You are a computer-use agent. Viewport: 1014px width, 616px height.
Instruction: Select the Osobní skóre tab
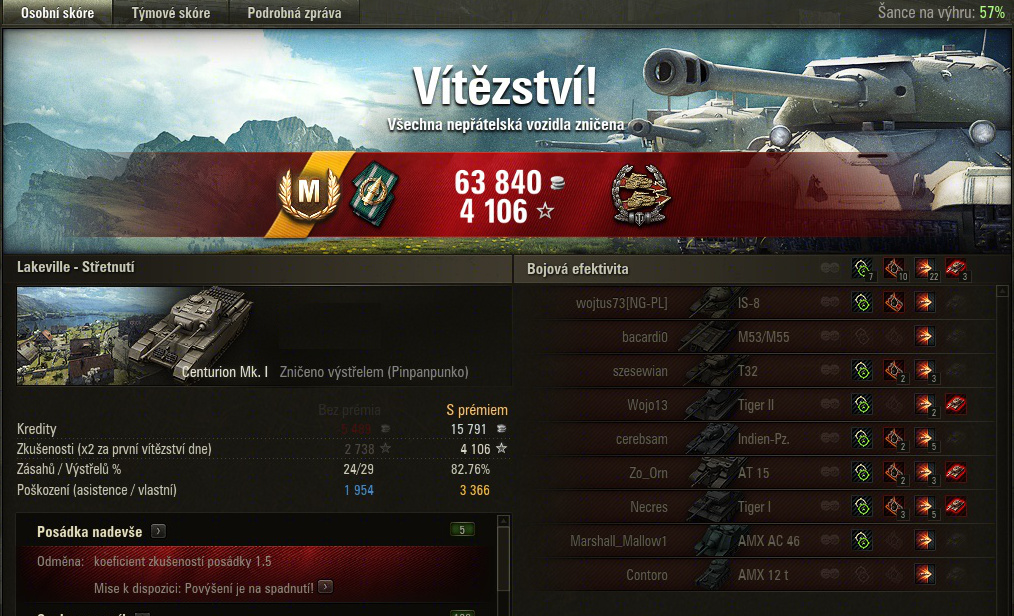point(58,13)
